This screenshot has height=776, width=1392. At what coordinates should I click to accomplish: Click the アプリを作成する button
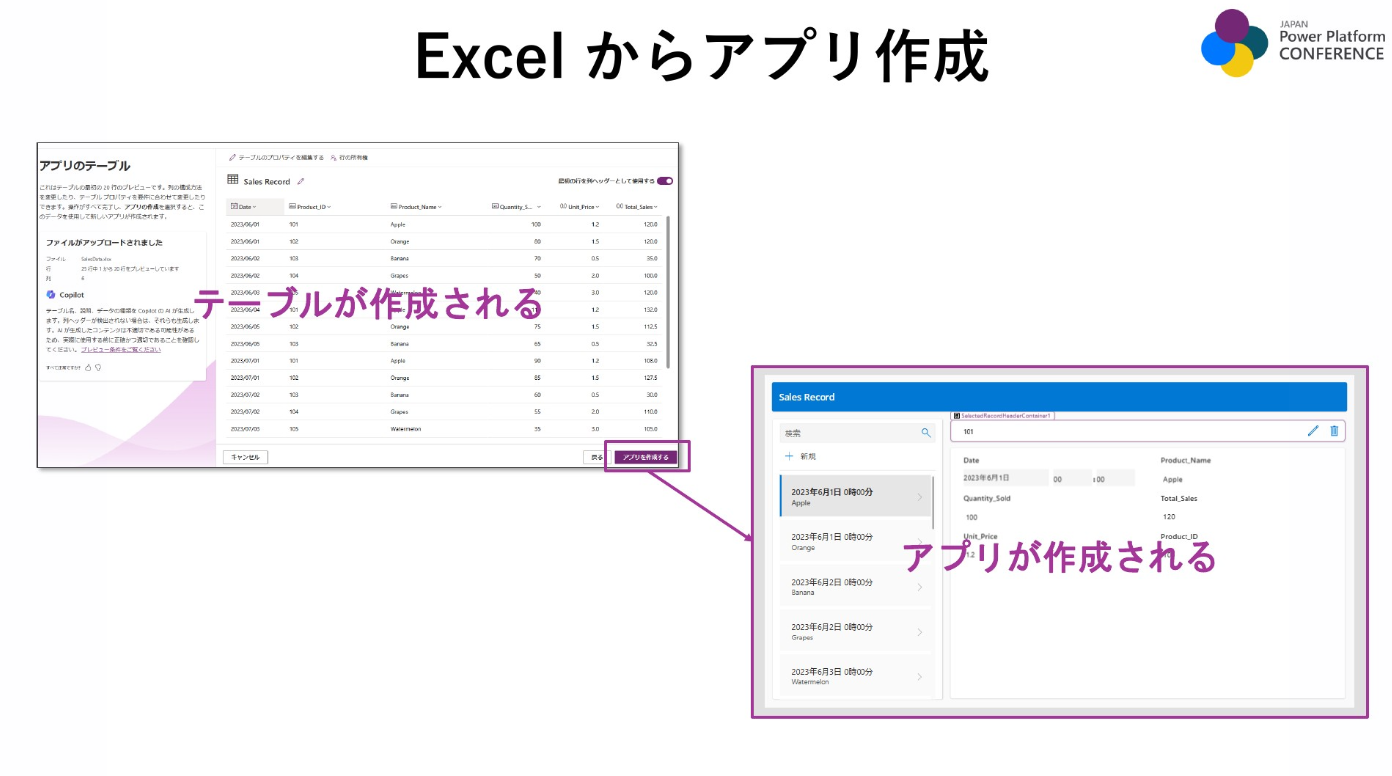646,457
